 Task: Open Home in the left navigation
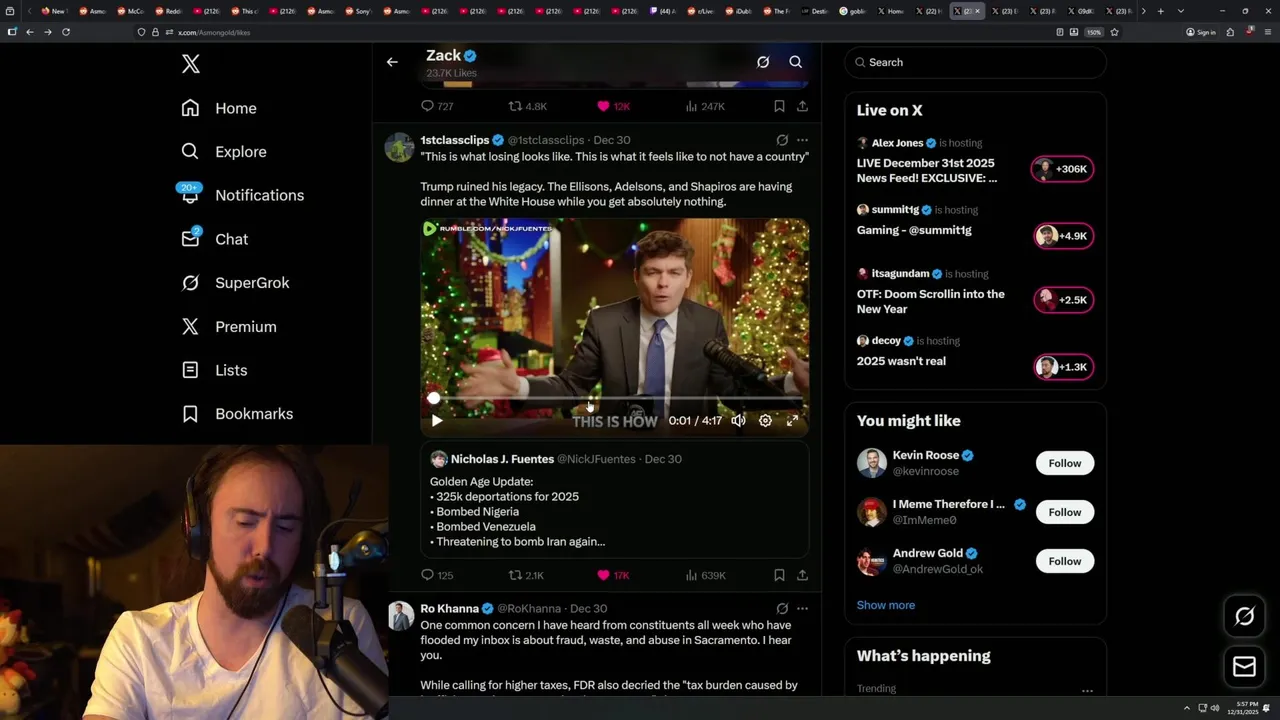[219, 108]
